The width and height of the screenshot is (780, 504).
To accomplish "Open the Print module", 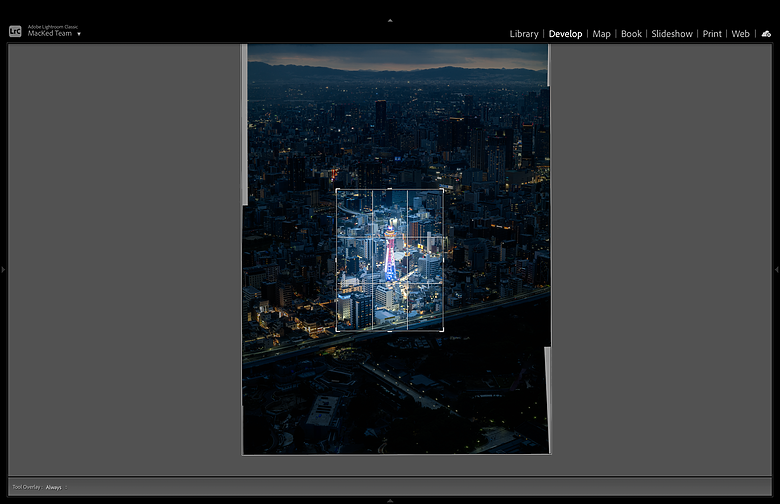I will pyautogui.click(x=712, y=34).
